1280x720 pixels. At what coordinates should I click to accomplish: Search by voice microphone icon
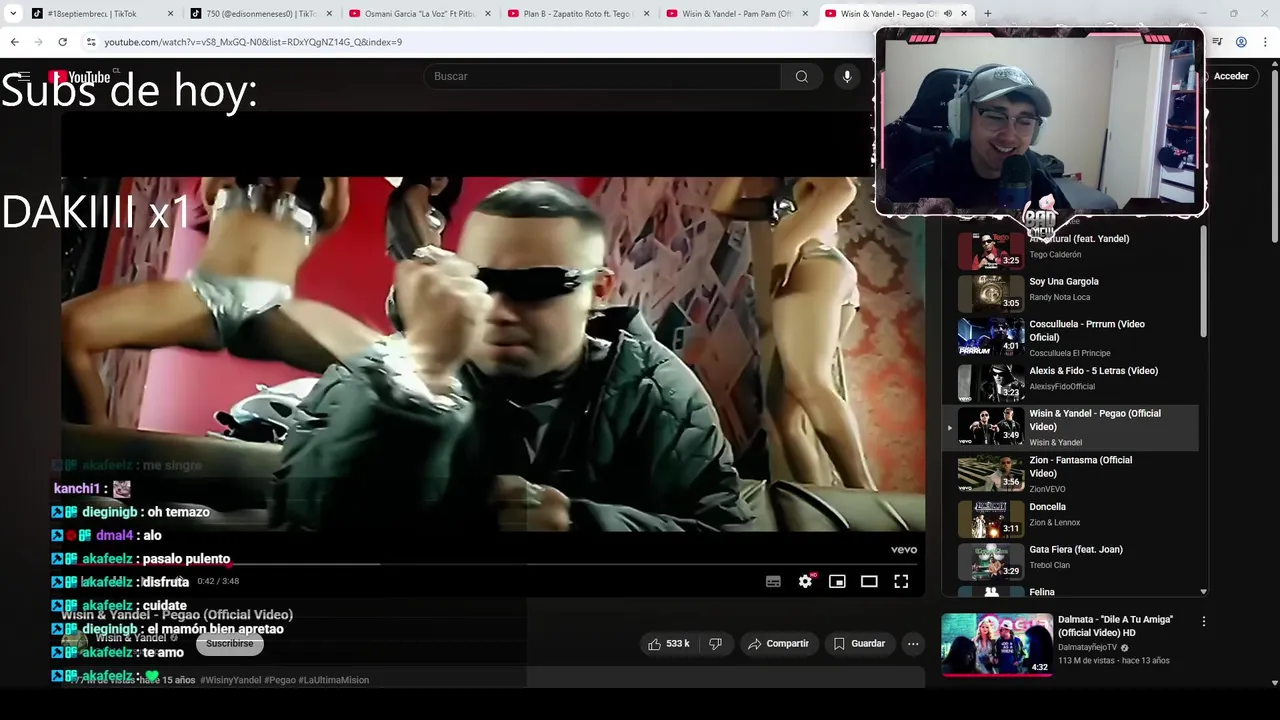point(847,76)
